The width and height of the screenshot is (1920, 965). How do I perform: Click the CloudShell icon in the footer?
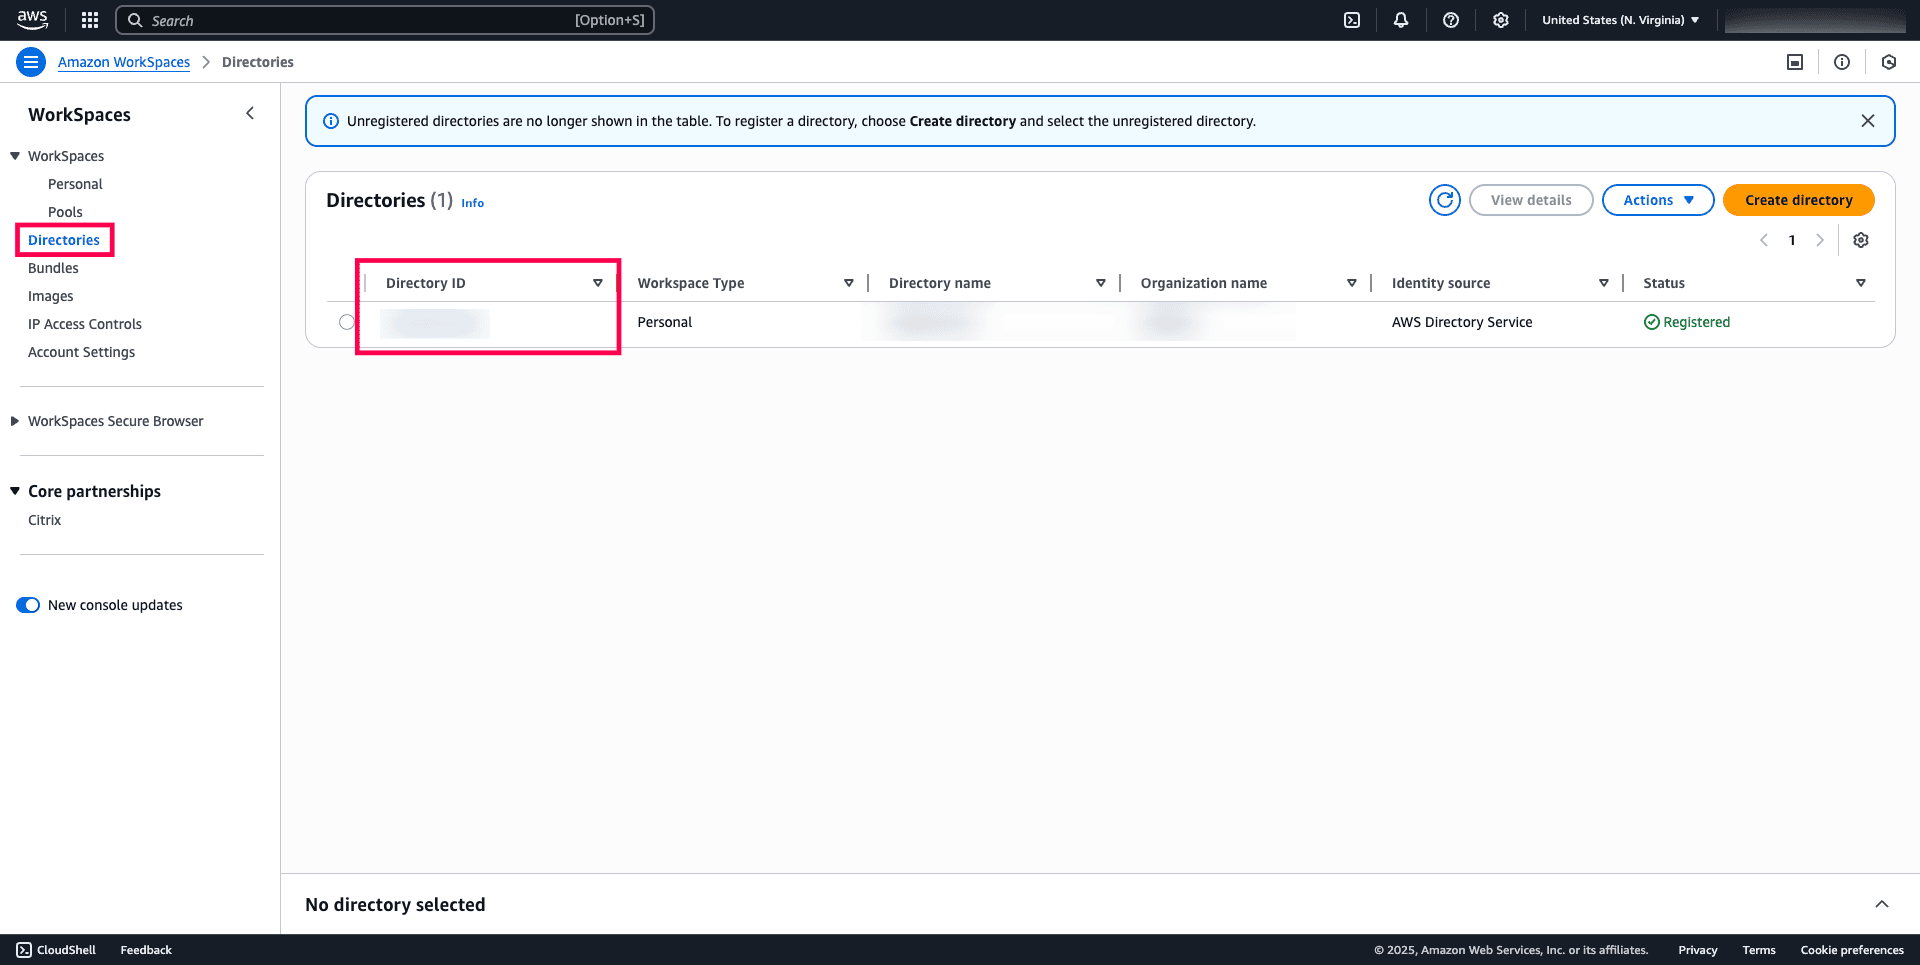coord(24,950)
